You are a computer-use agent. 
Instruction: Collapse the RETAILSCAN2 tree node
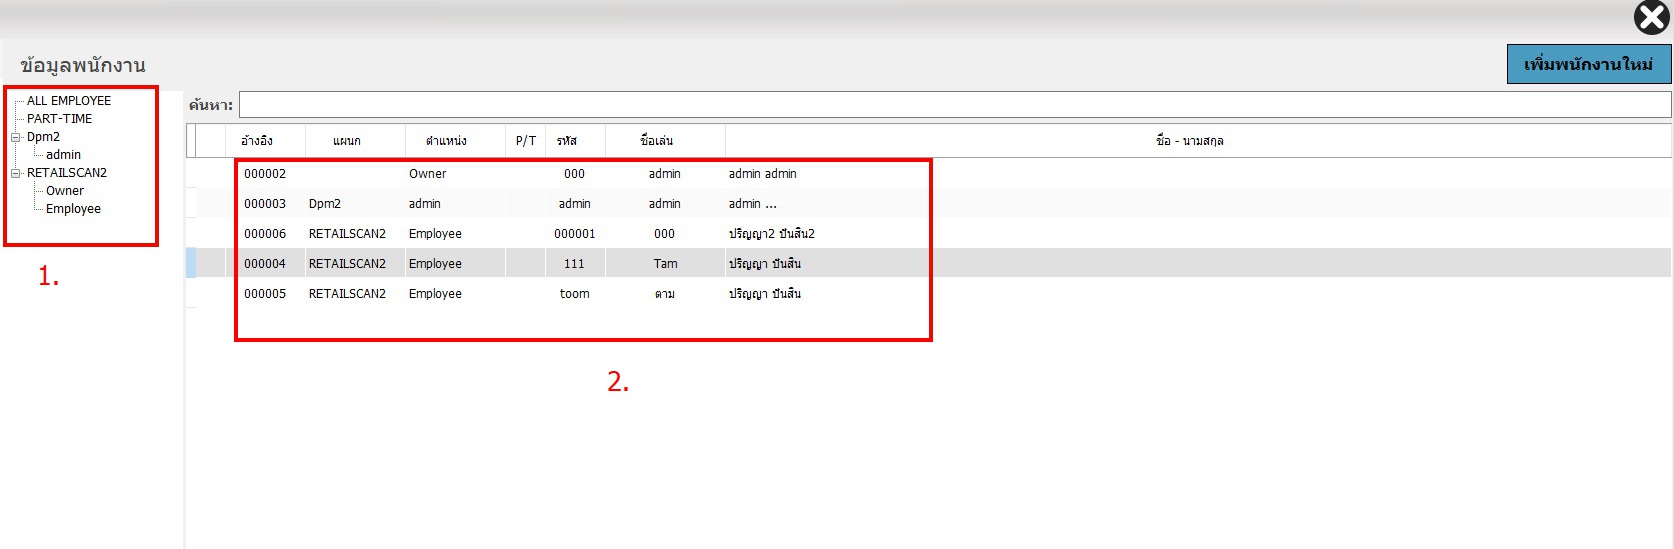[15, 173]
